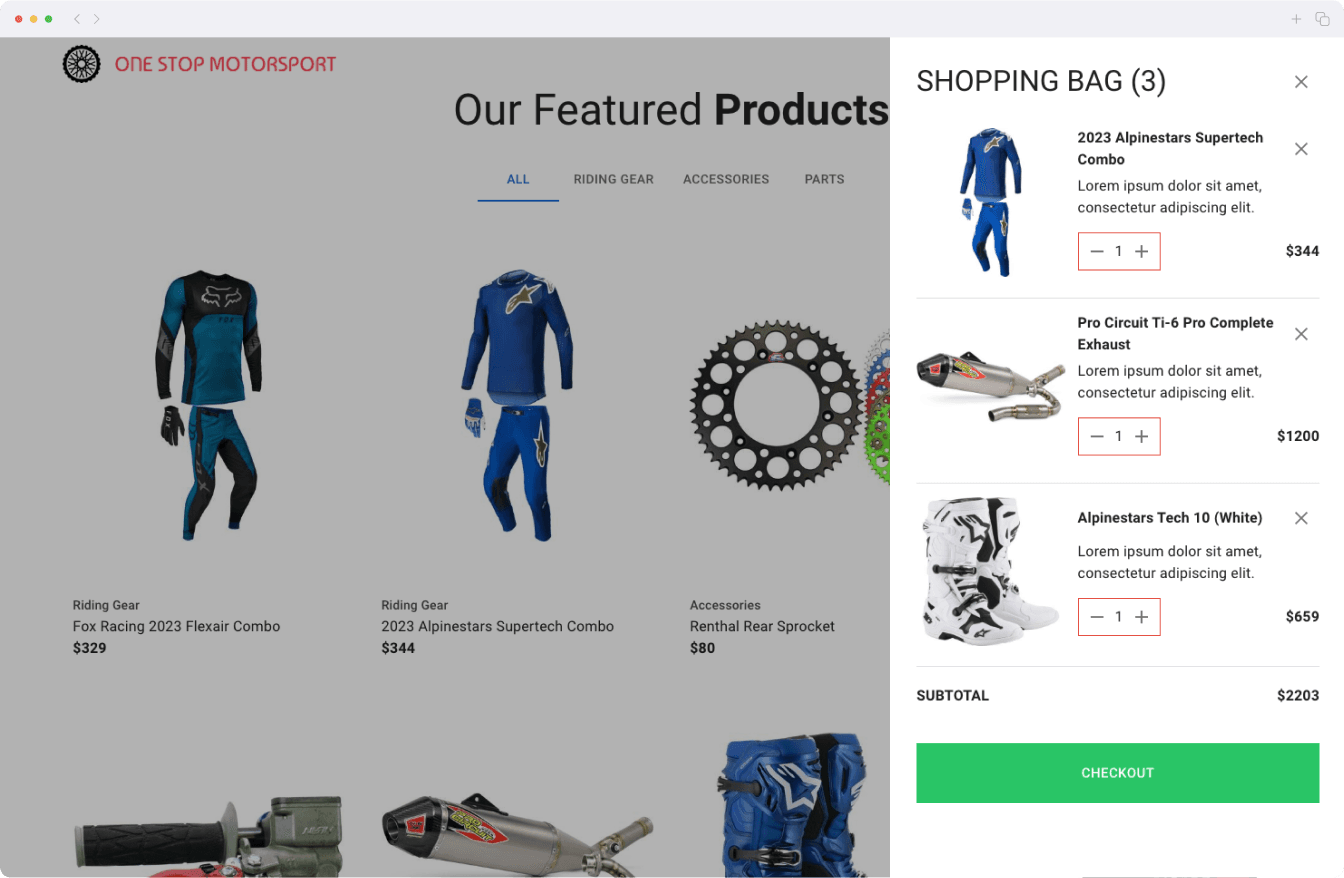1344x878 pixels.
Task: Click the green Checkout button
Action: (1118, 773)
